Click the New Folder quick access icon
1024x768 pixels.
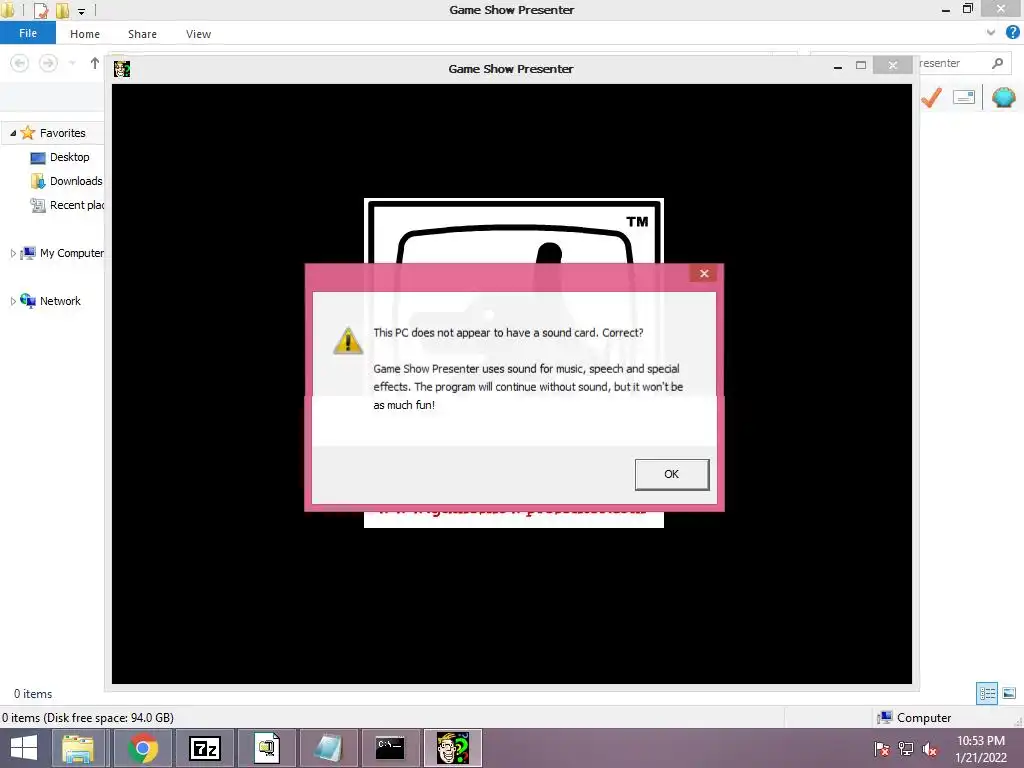click(62, 10)
